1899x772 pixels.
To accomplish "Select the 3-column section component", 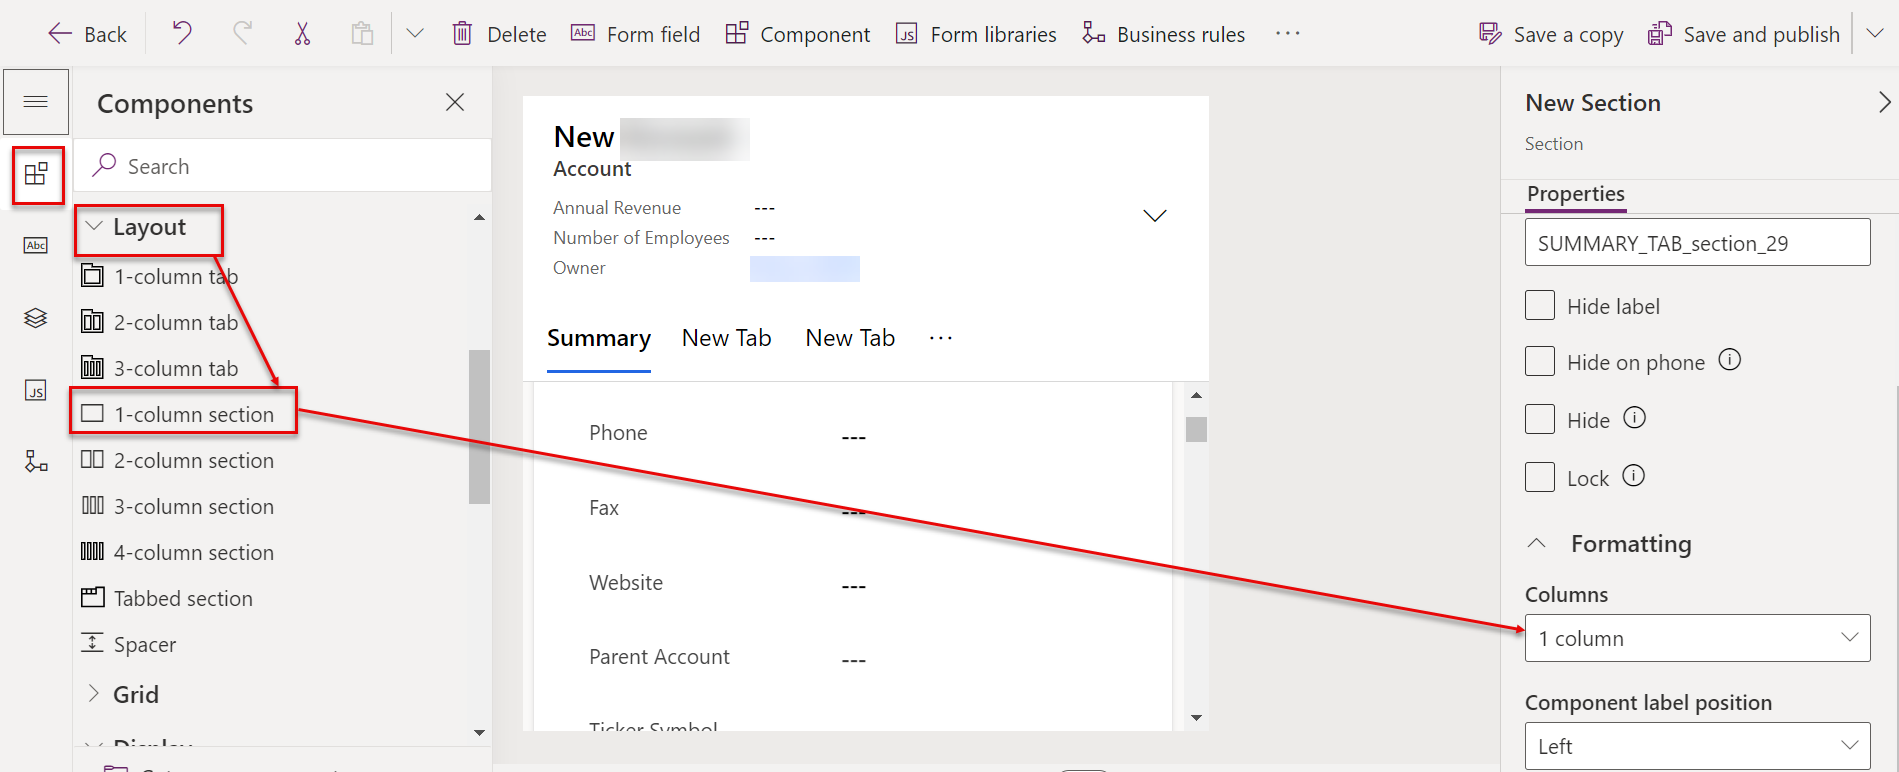I will 177,506.
